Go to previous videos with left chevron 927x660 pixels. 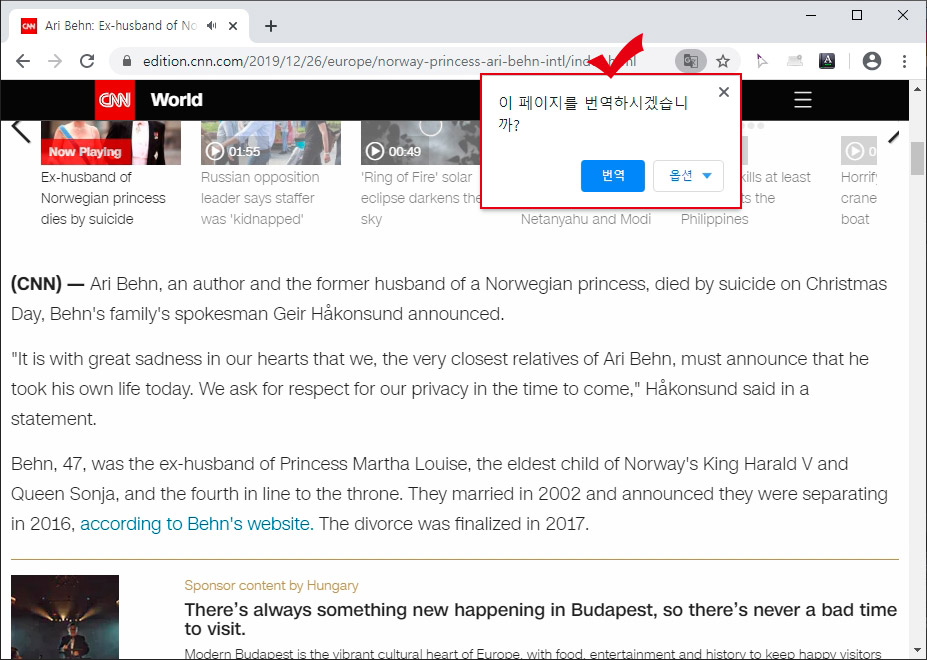(21, 131)
